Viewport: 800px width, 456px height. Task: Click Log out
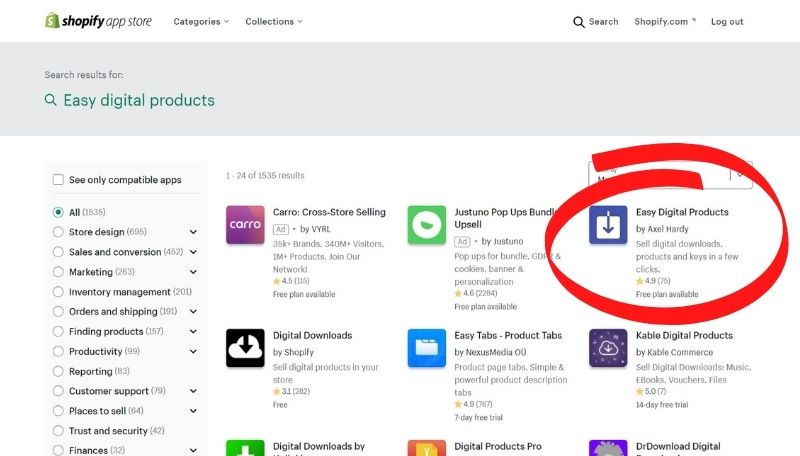click(727, 21)
